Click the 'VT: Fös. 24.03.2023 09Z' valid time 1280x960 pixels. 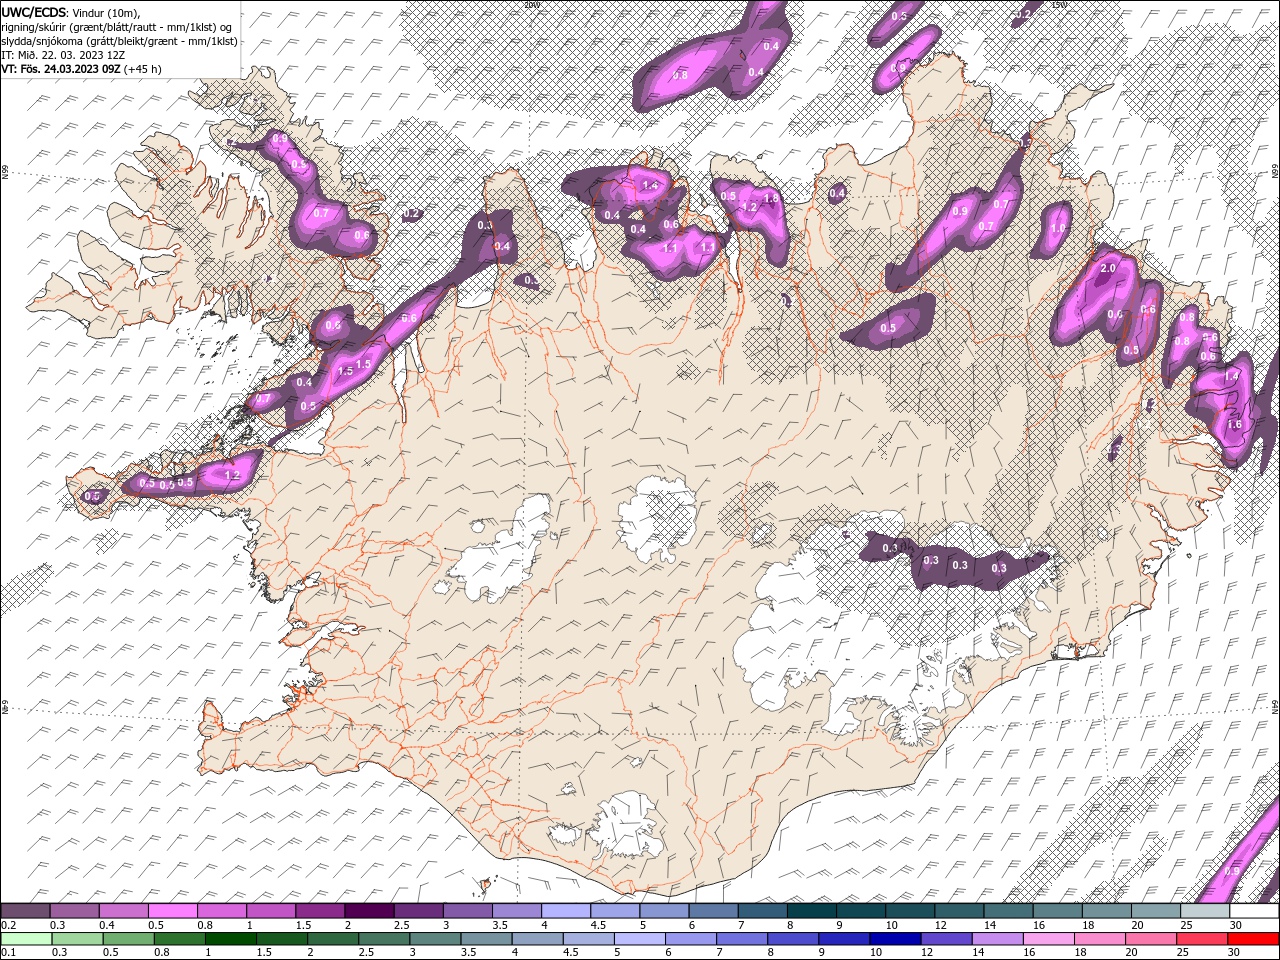pos(61,69)
